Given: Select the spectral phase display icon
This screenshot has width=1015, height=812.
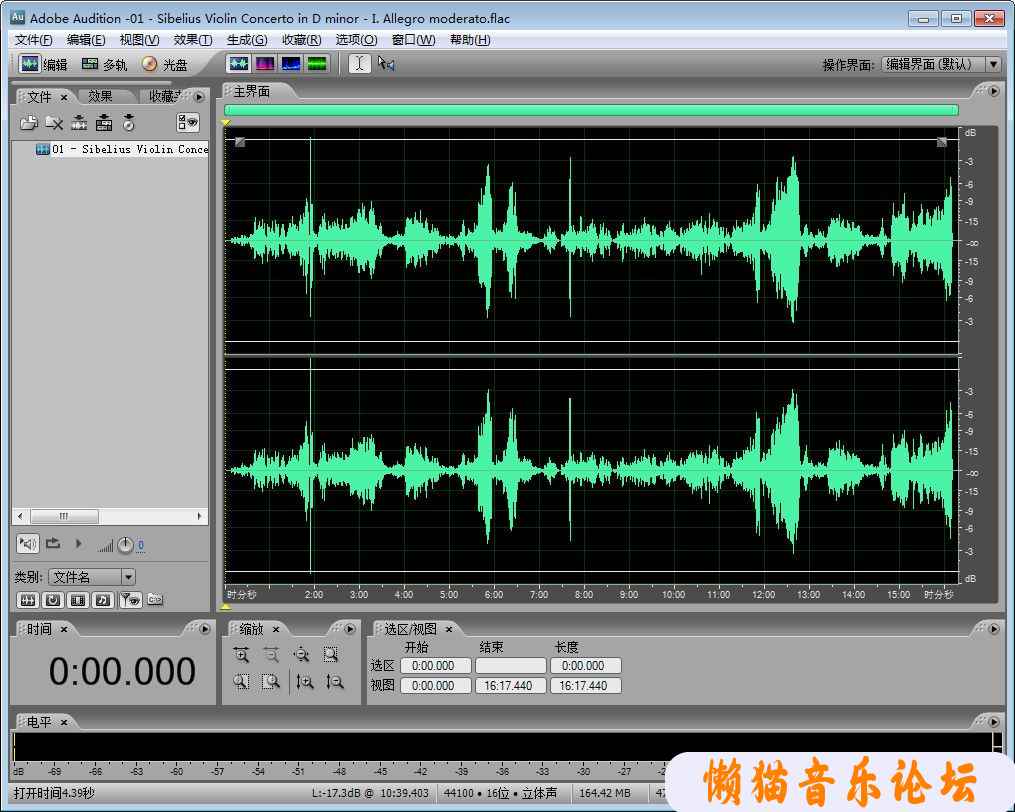Looking at the screenshot, I should pyautogui.click(x=317, y=63).
